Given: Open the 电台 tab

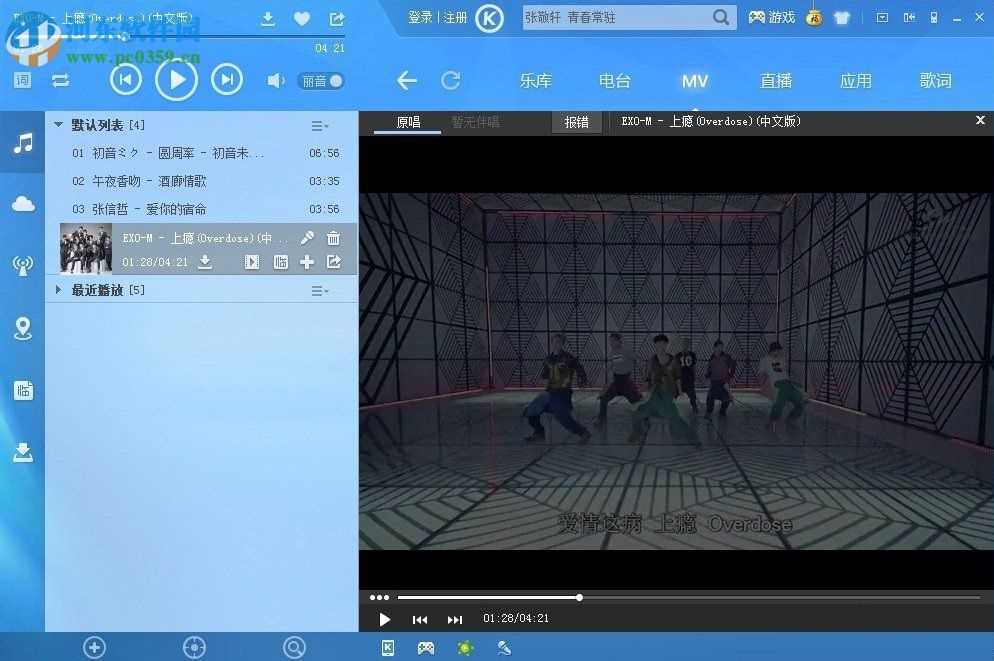Looking at the screenshot, I should pos(615,81).
